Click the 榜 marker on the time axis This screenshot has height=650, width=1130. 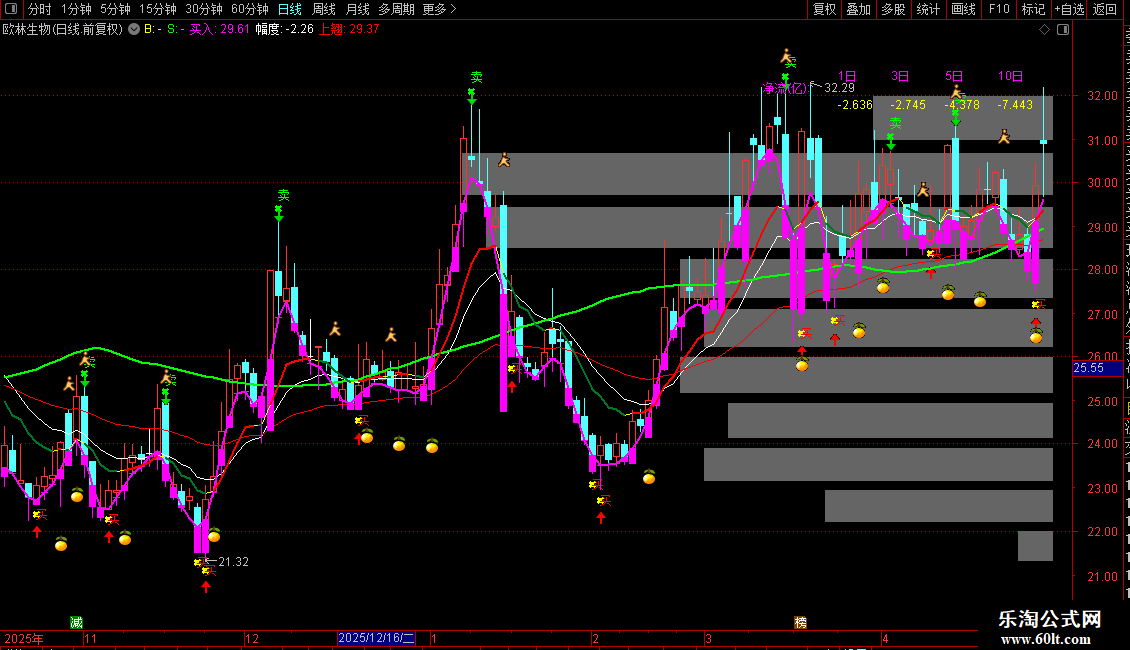[x=800, y=622]
